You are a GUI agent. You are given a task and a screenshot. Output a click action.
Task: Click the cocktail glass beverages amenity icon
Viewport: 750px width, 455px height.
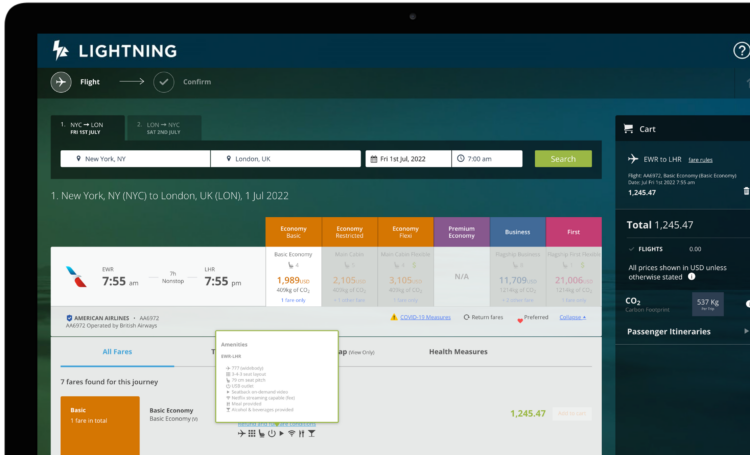click(311, 433)
